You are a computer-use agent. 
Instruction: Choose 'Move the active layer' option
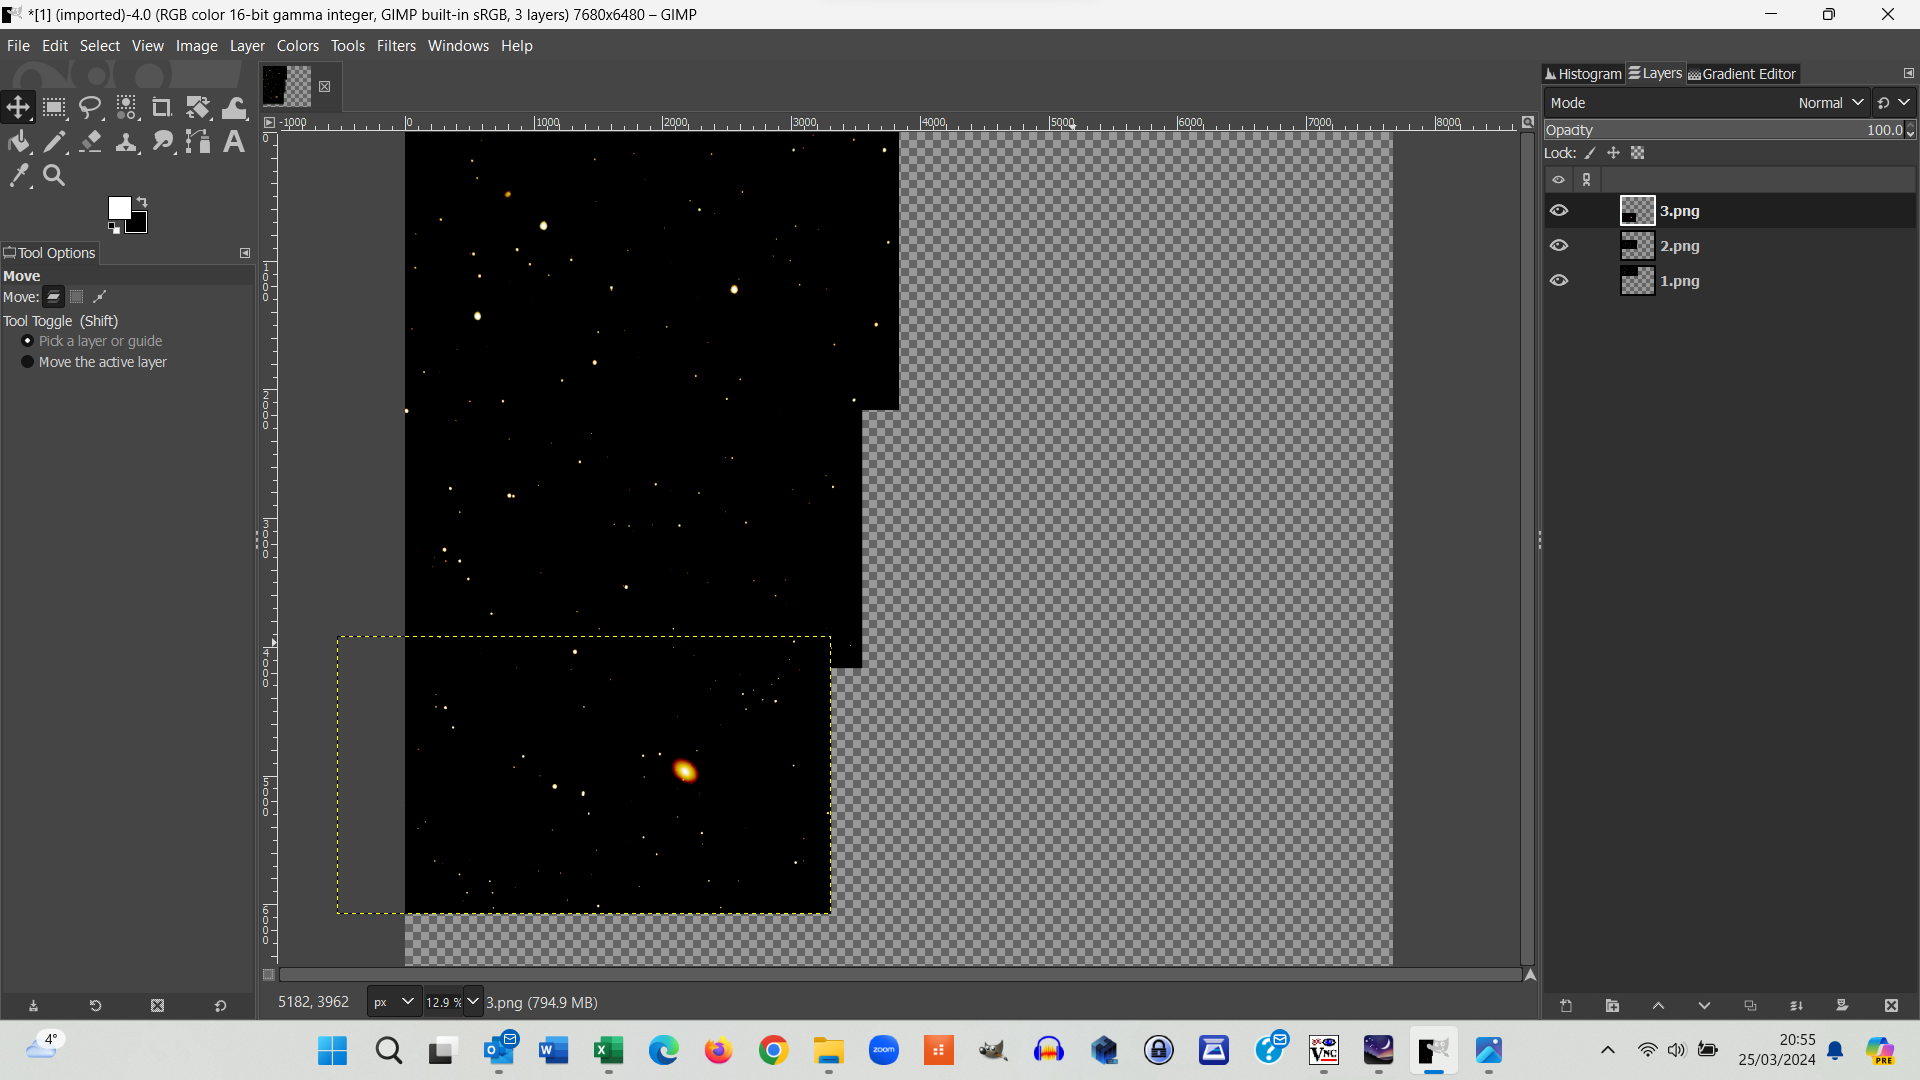click(x=94, y=362)
